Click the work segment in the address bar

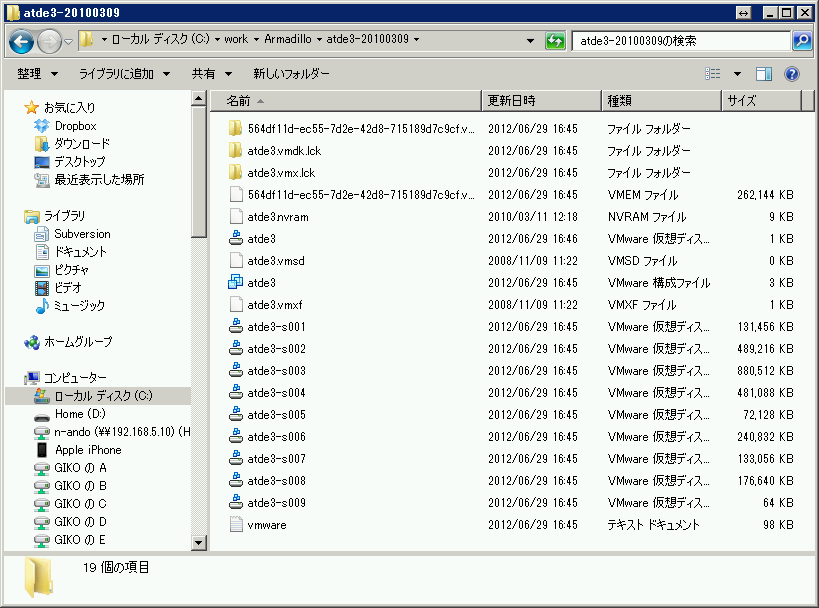tap(236, 39)
